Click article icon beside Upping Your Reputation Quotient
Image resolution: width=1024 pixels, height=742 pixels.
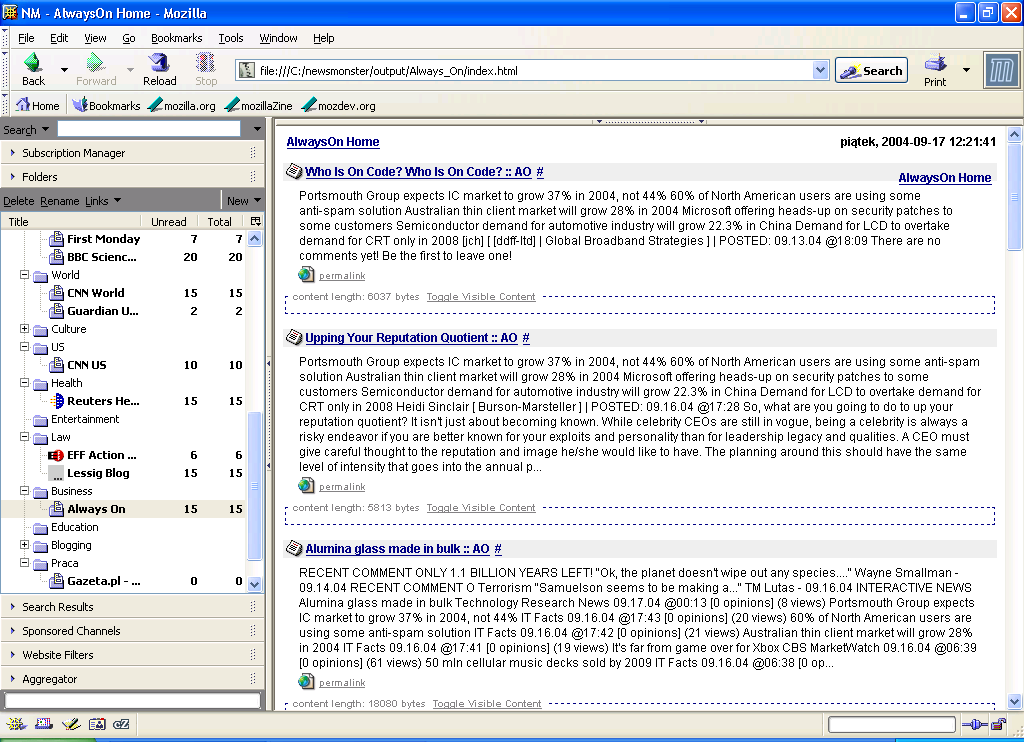coord(294,337)
